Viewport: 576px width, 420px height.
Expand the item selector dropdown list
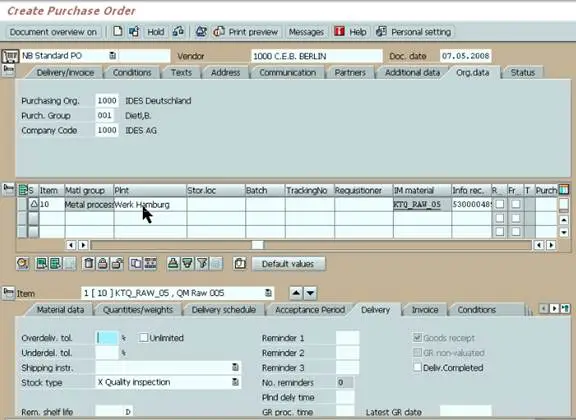[269, 293]
